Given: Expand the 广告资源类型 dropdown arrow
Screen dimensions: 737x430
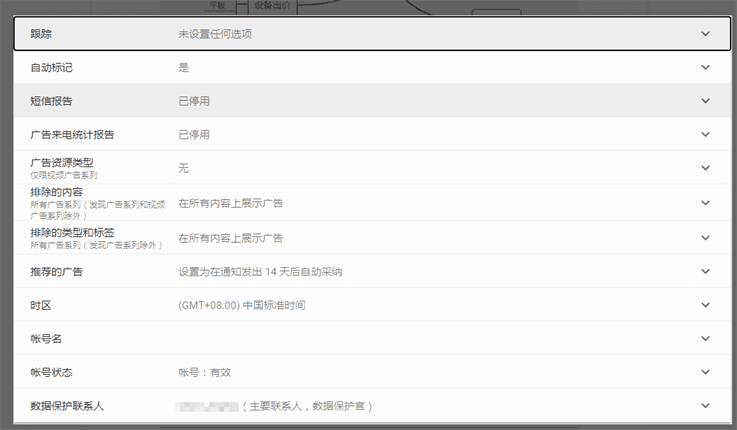Looking at the screenshot, I should [705, 168].
